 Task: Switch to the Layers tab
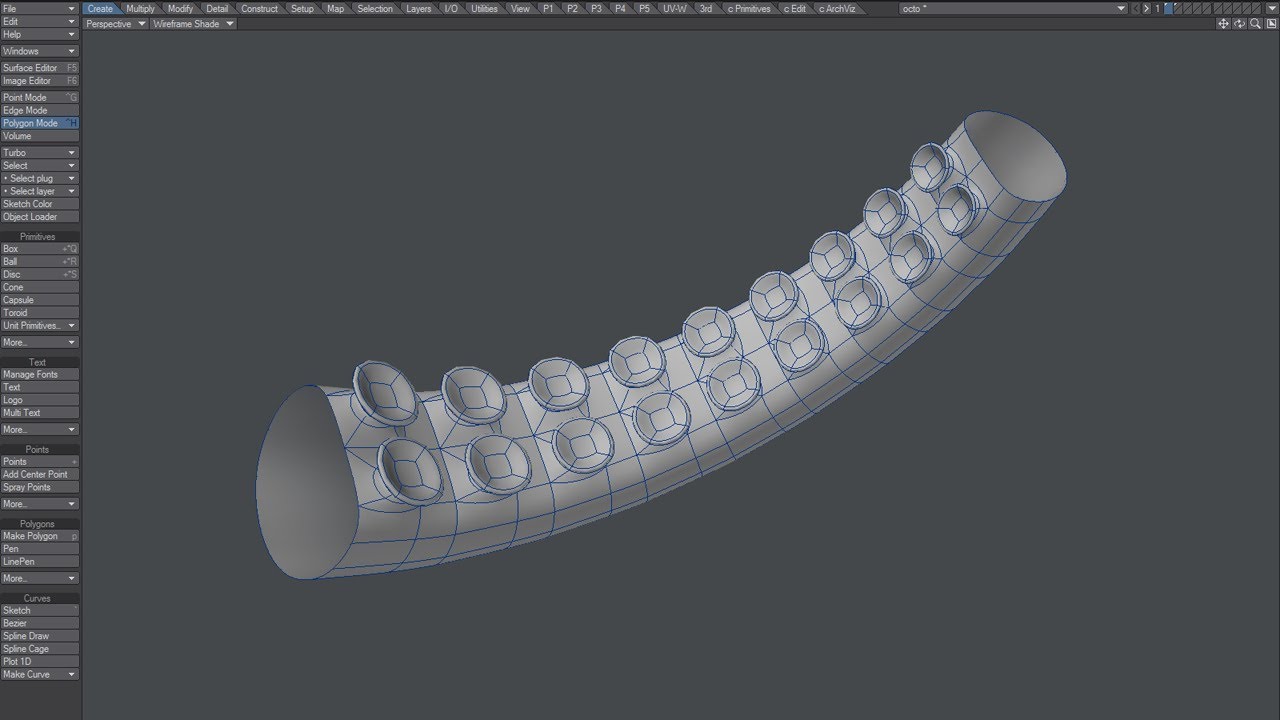point(419,9)
